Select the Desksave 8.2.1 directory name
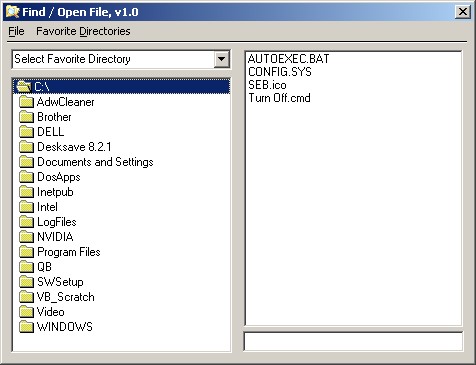This screenshot has height=365, width=476. pos(74,147)
